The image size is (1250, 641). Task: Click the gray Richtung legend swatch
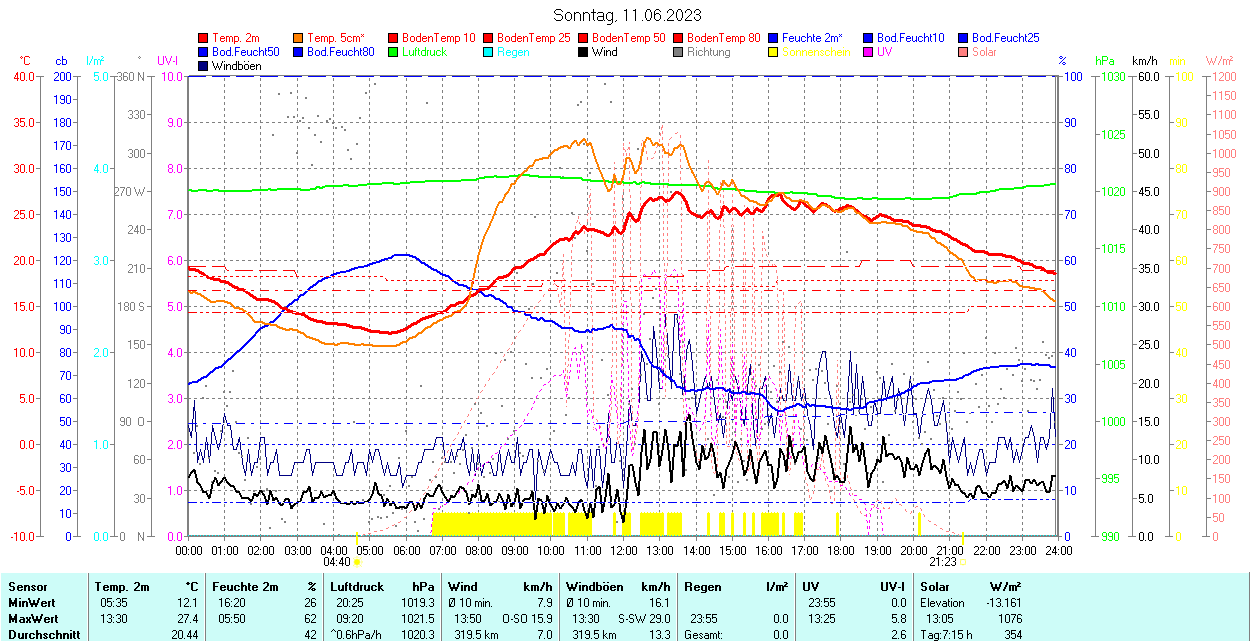pyautogui.click(x=678, y=52)
